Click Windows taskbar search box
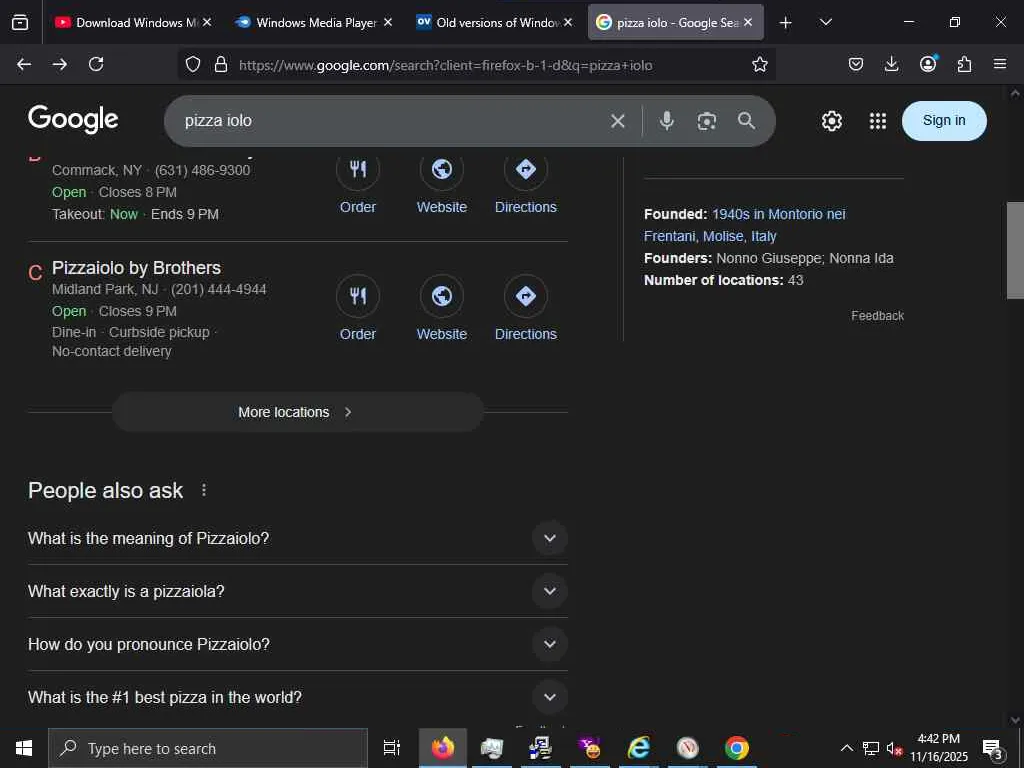Viewport: 1024px width, 768px height. pyautogui.click(x=208, y=748)
